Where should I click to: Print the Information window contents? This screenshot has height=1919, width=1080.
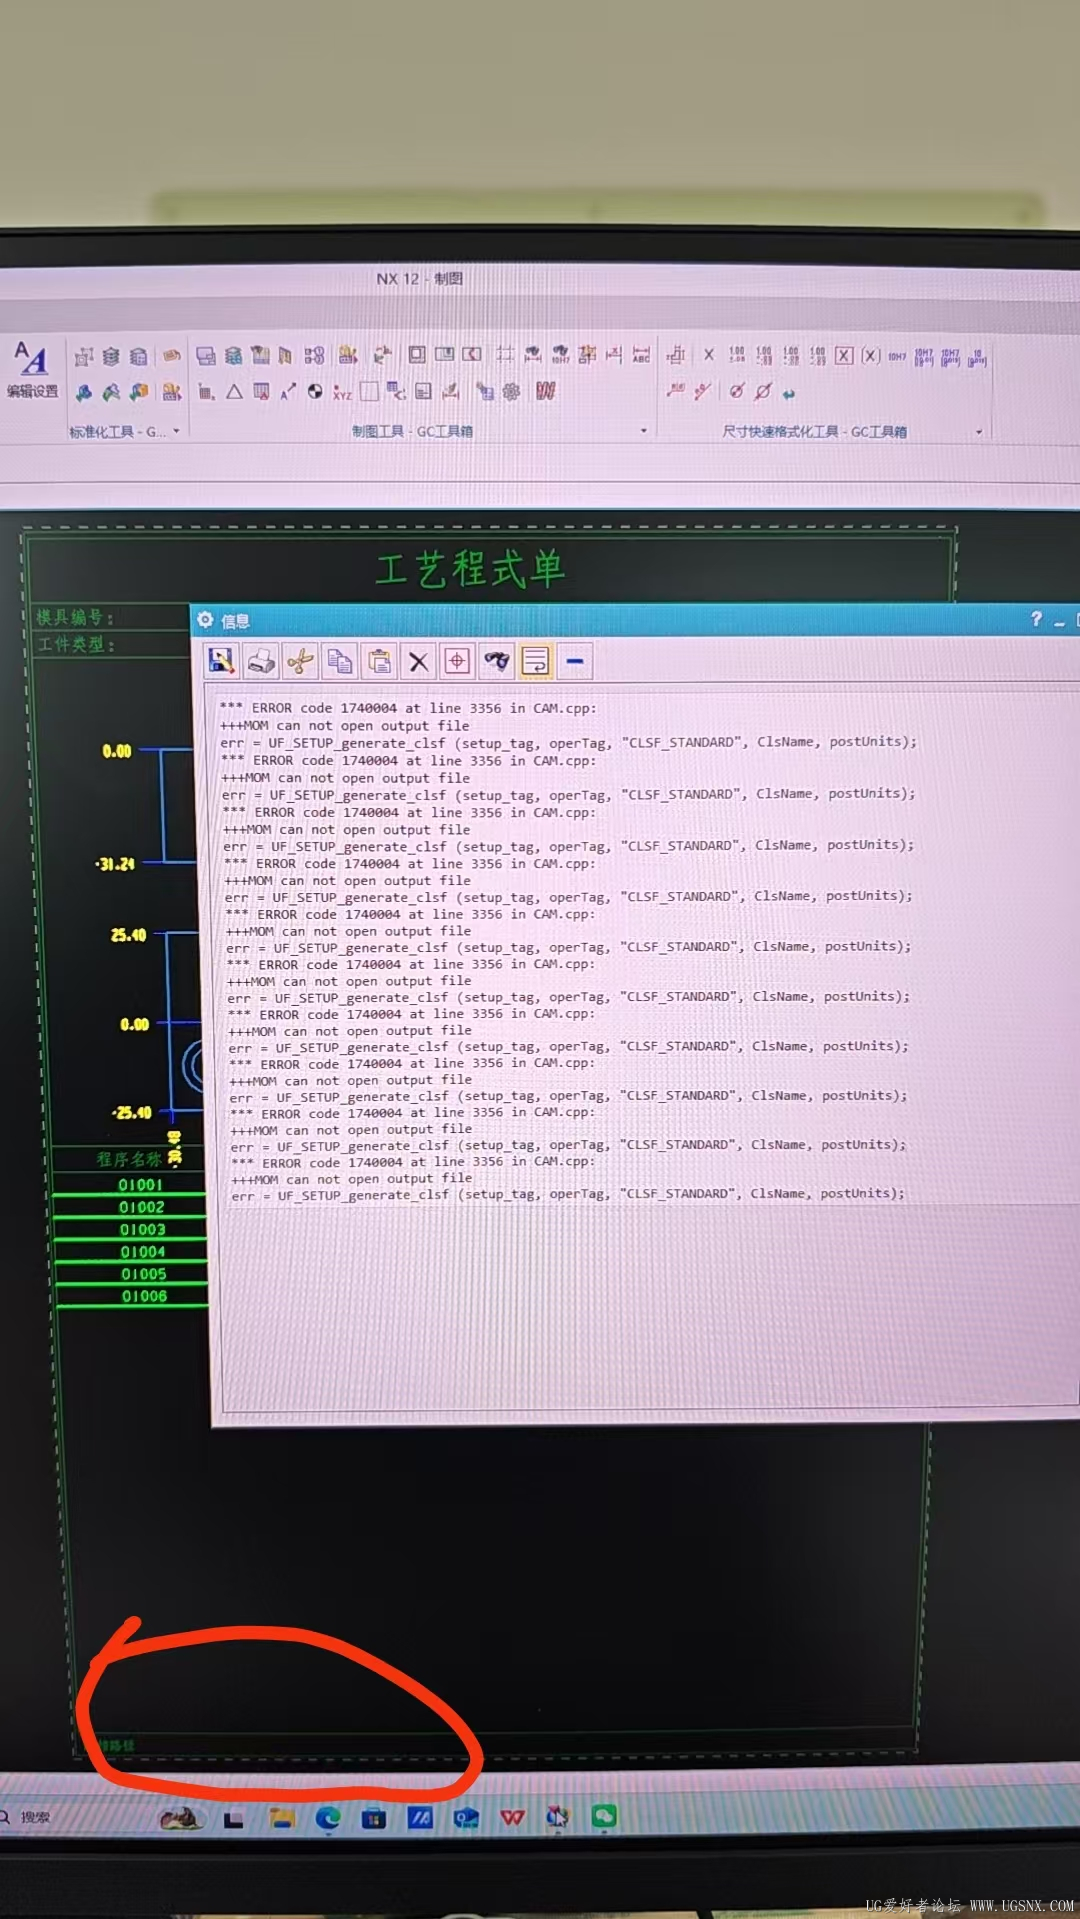[x=261, y=661]
